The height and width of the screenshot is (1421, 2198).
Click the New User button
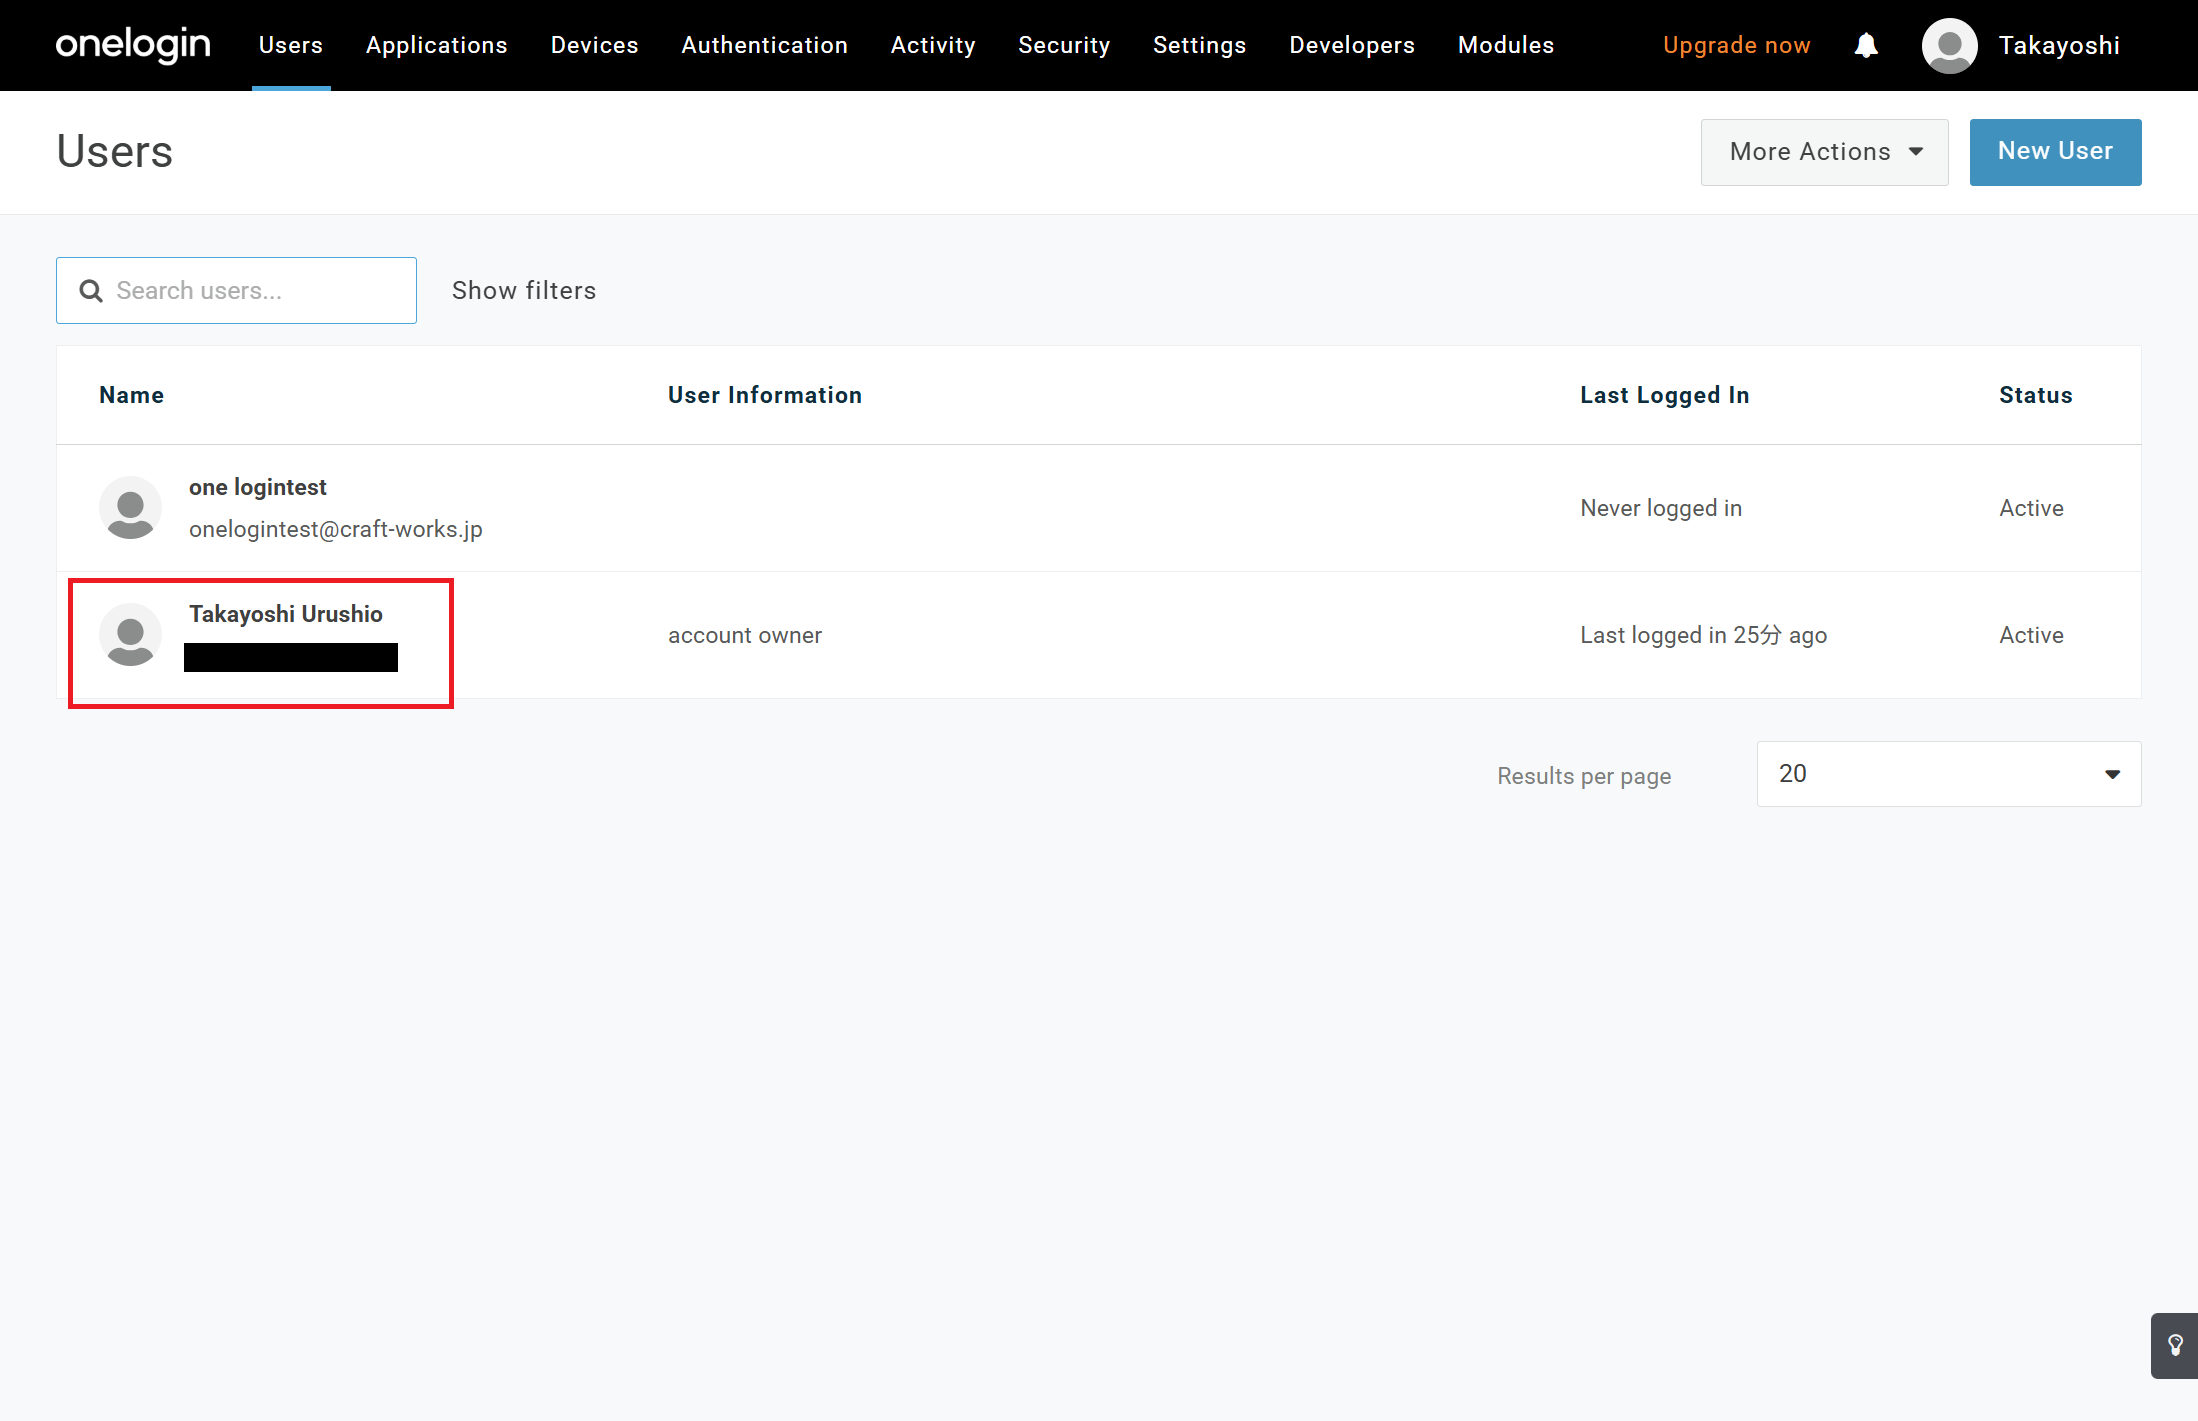(x=2055, y=152)
